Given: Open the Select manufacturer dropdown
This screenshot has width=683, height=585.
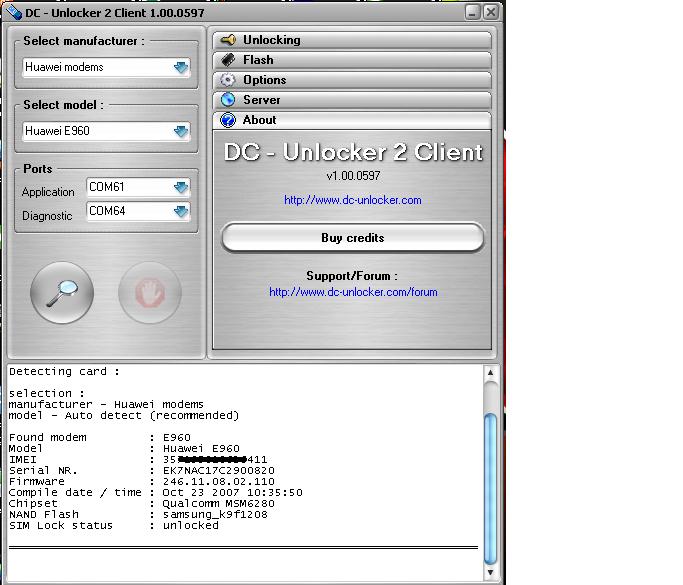Looking at the screenshot, I should click(x=181, y=68).
